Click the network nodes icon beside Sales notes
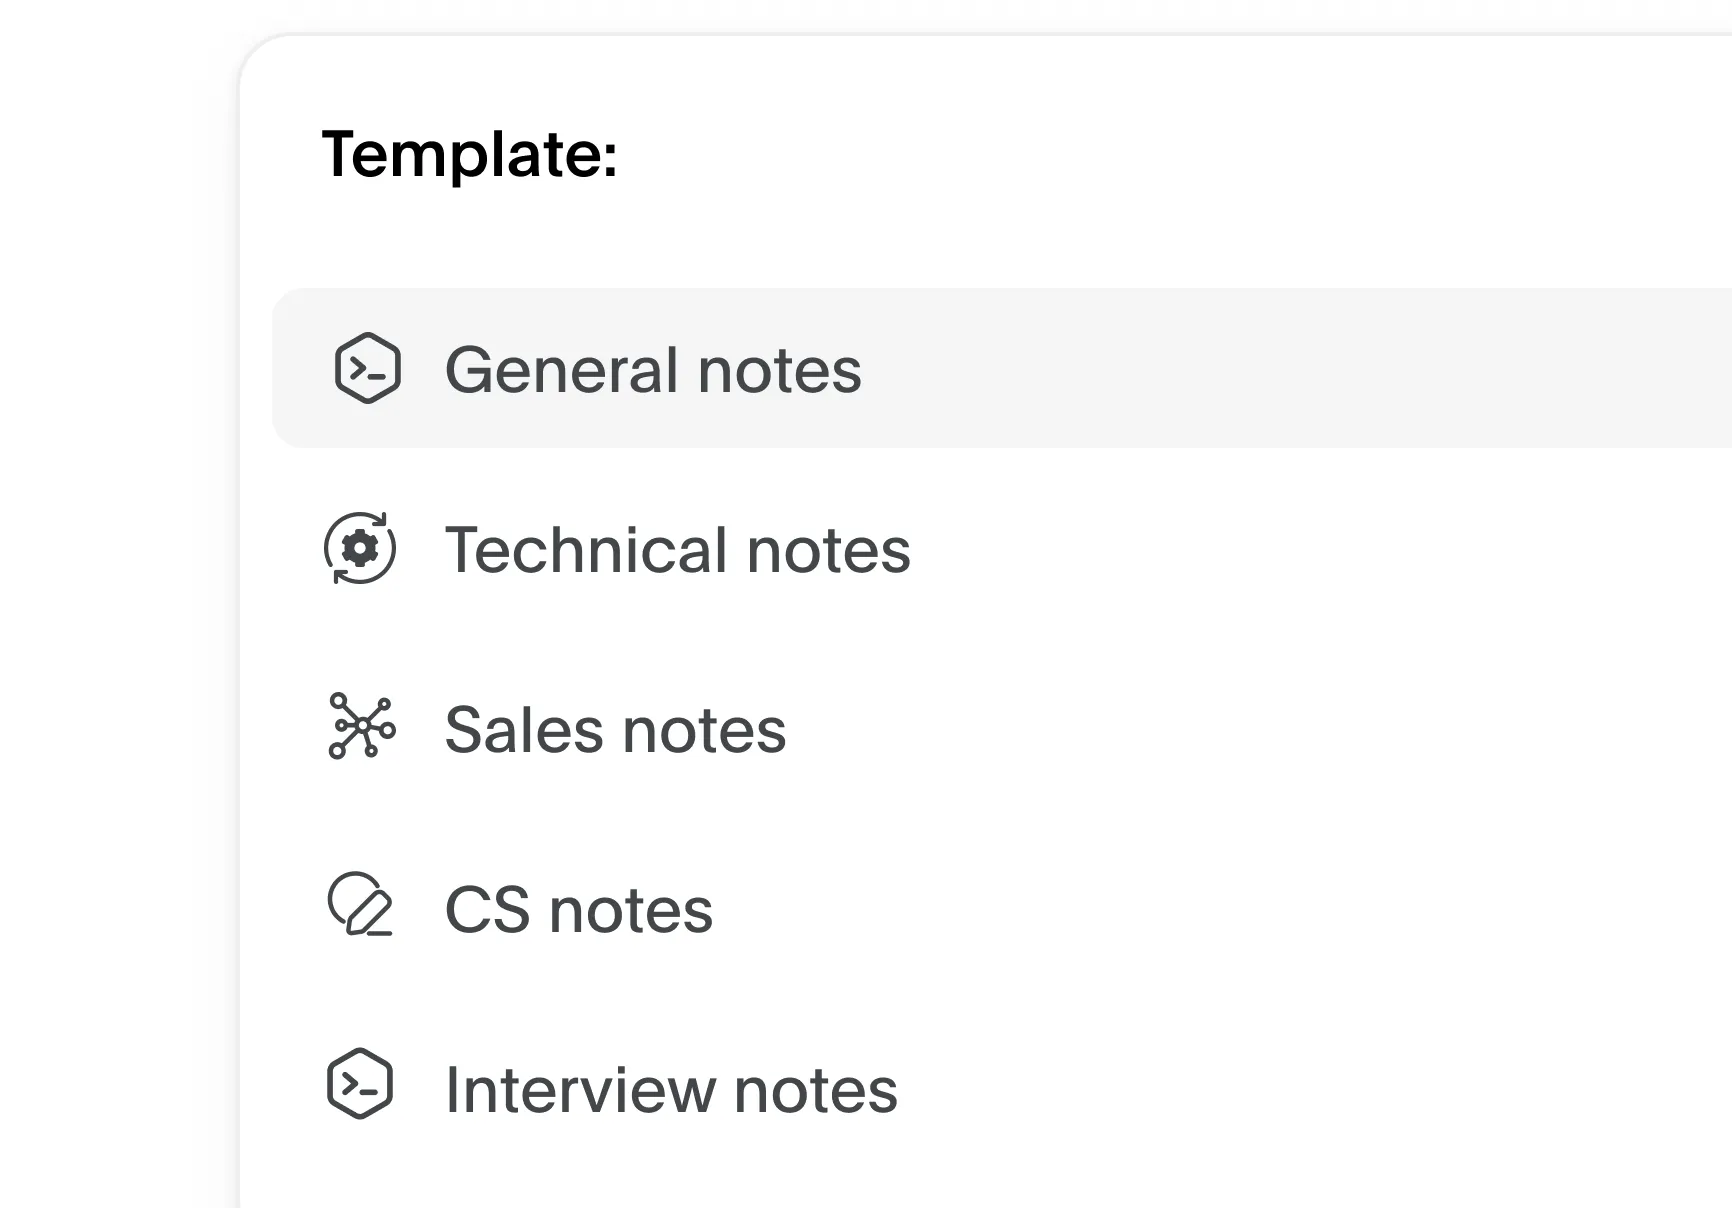Image resolution: width=1732 pixels, height=1208 pixels. click(x=362, y=726)
